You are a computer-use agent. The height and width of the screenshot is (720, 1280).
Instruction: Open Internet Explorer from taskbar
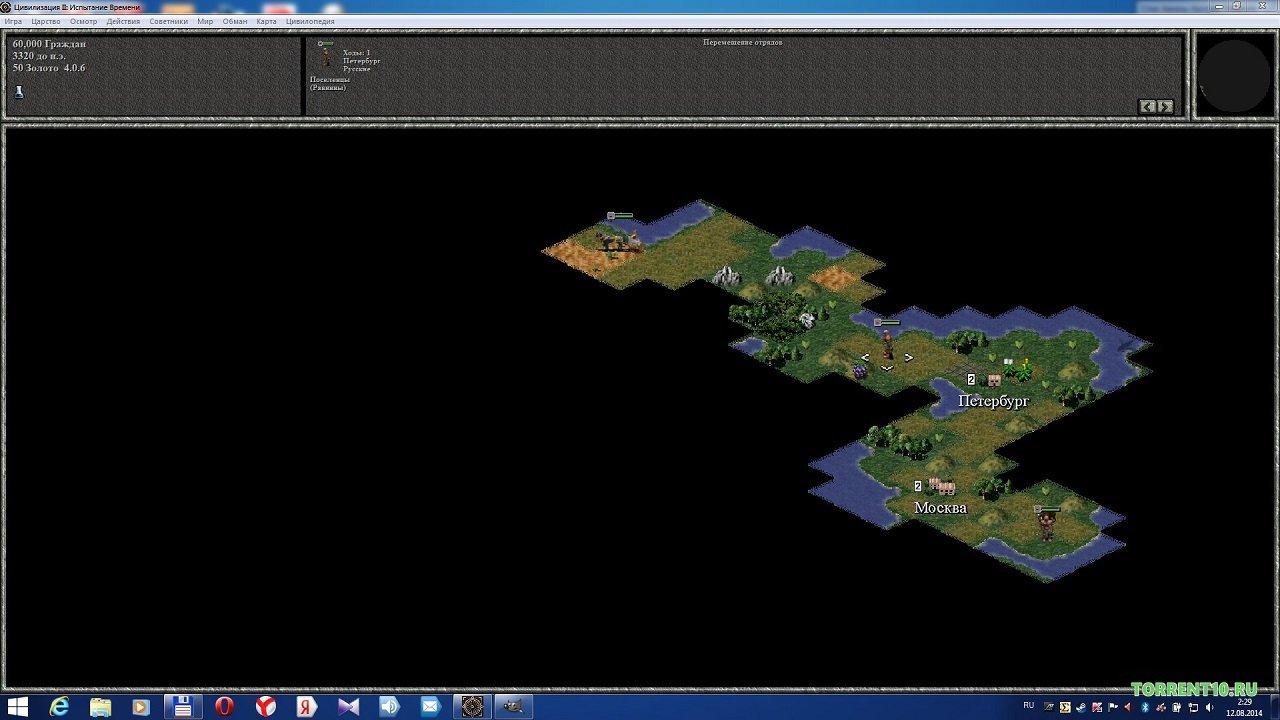[x=59, y=706]
